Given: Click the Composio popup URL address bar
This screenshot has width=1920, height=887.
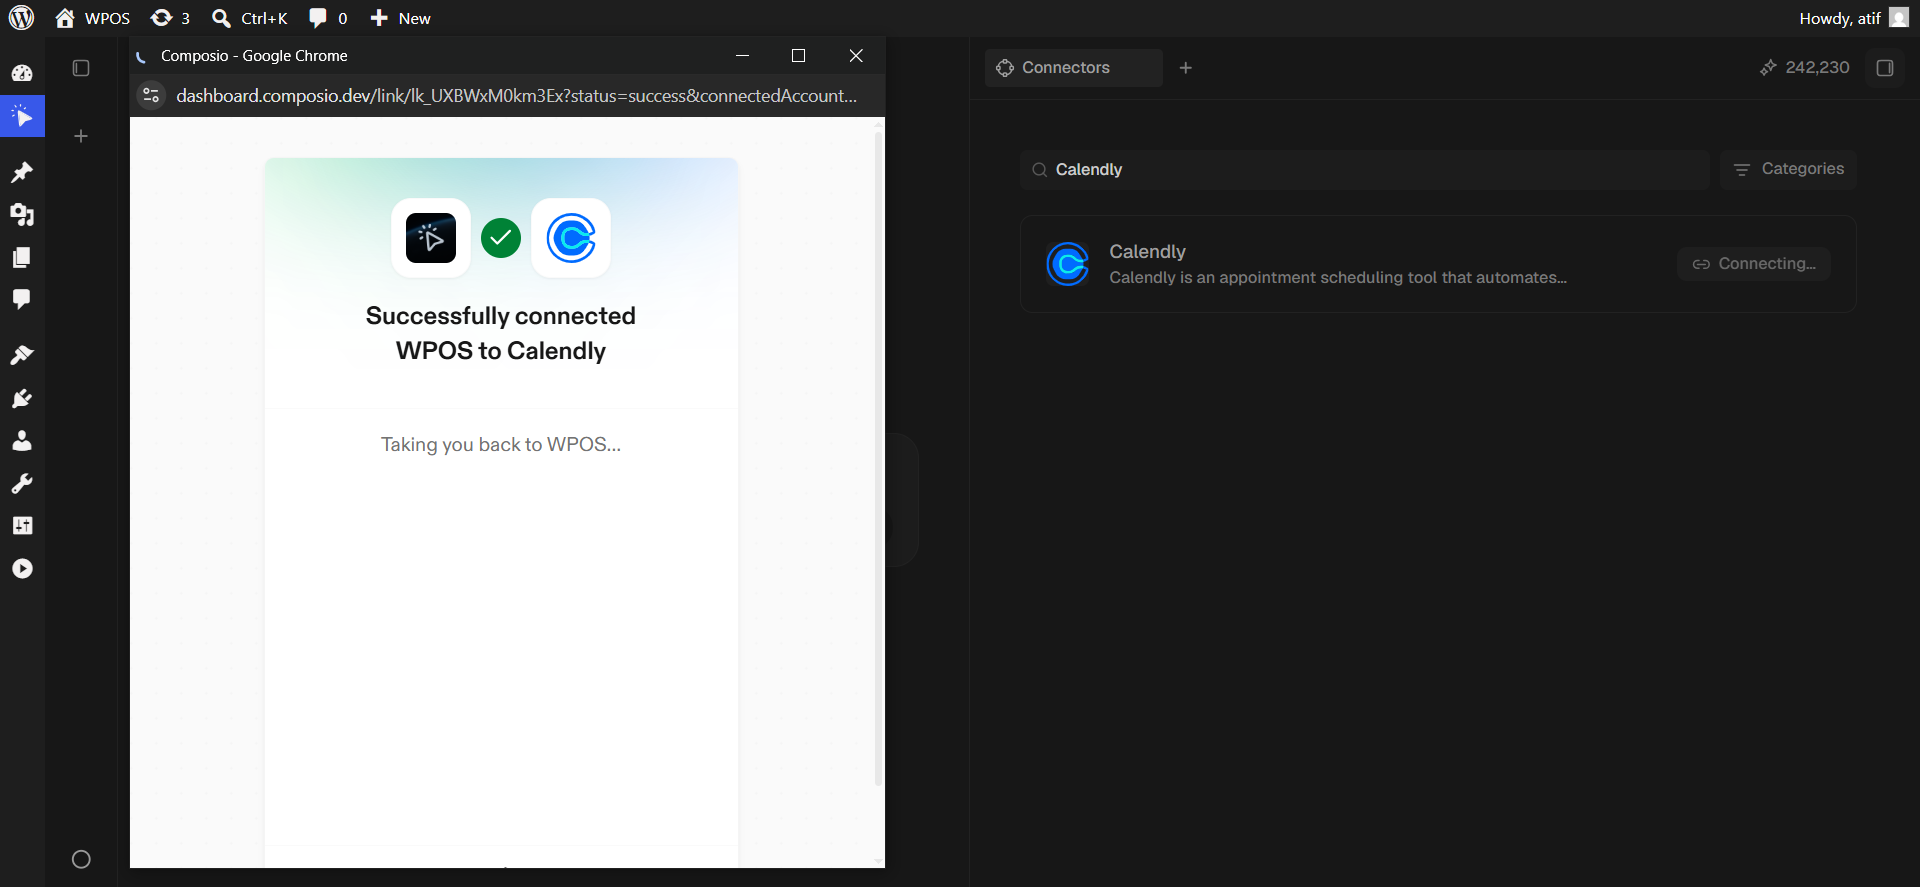Looking at the screenshot, I should coord(516,95).
